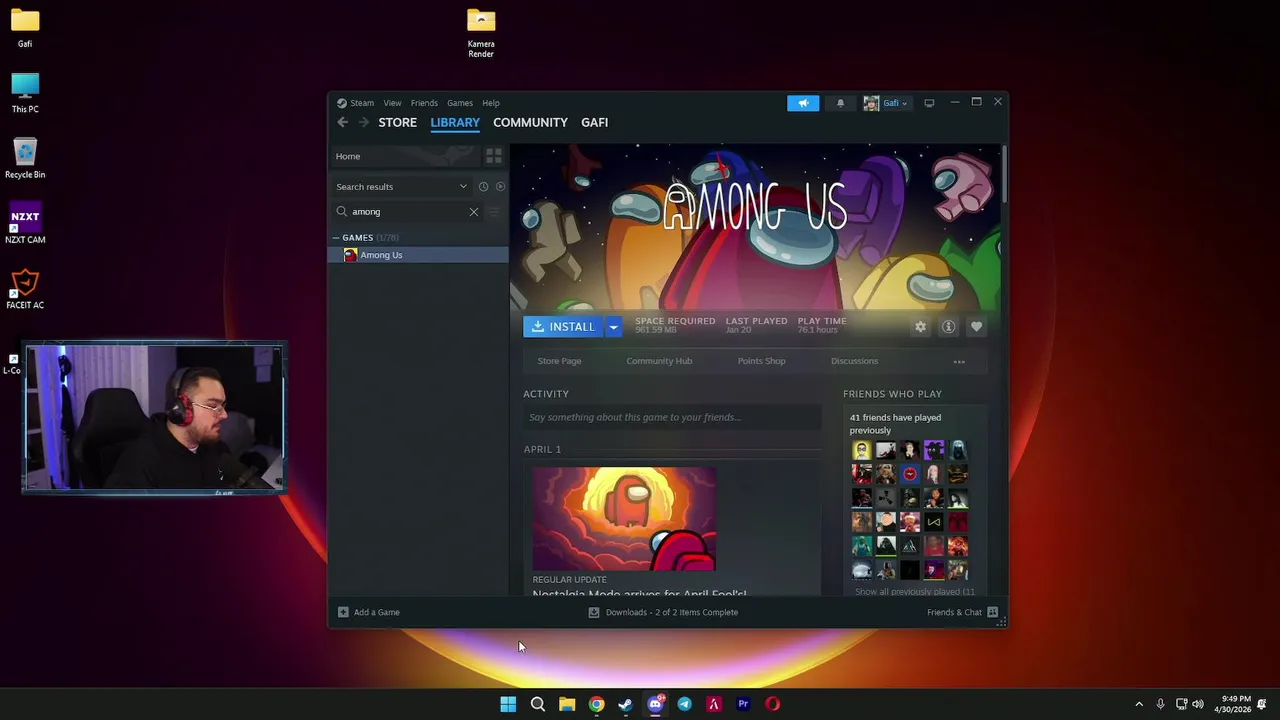Switch library to grid collections view
The image size is (1280, 720).
(493, 156)
